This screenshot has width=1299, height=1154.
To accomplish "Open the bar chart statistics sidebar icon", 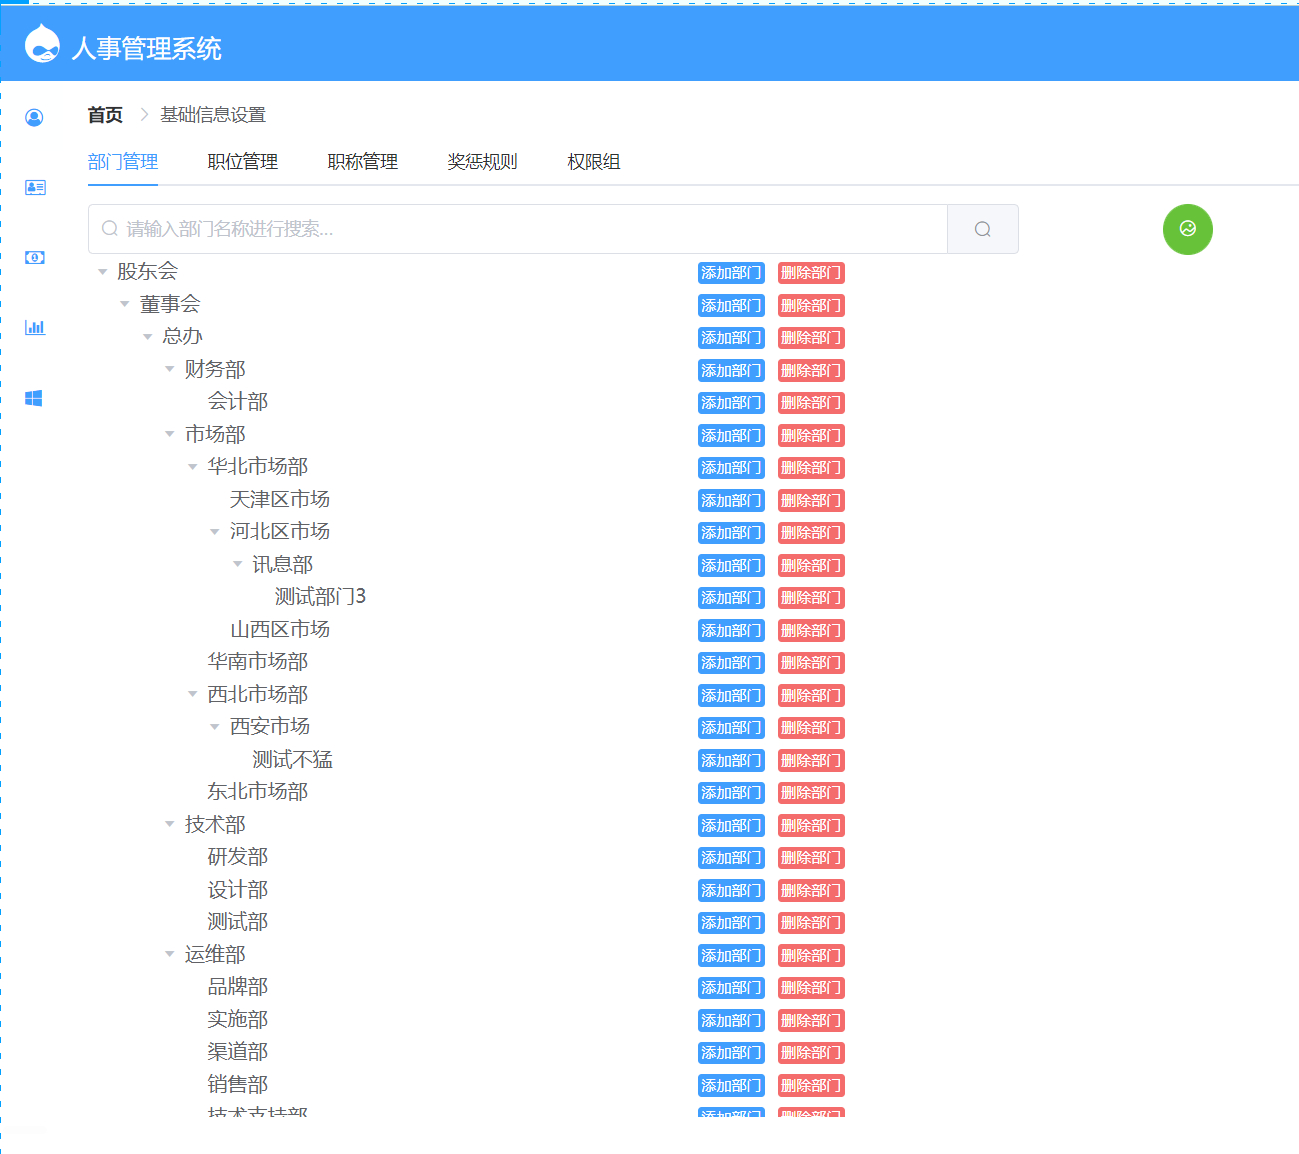I will click(x=35, y=327).
